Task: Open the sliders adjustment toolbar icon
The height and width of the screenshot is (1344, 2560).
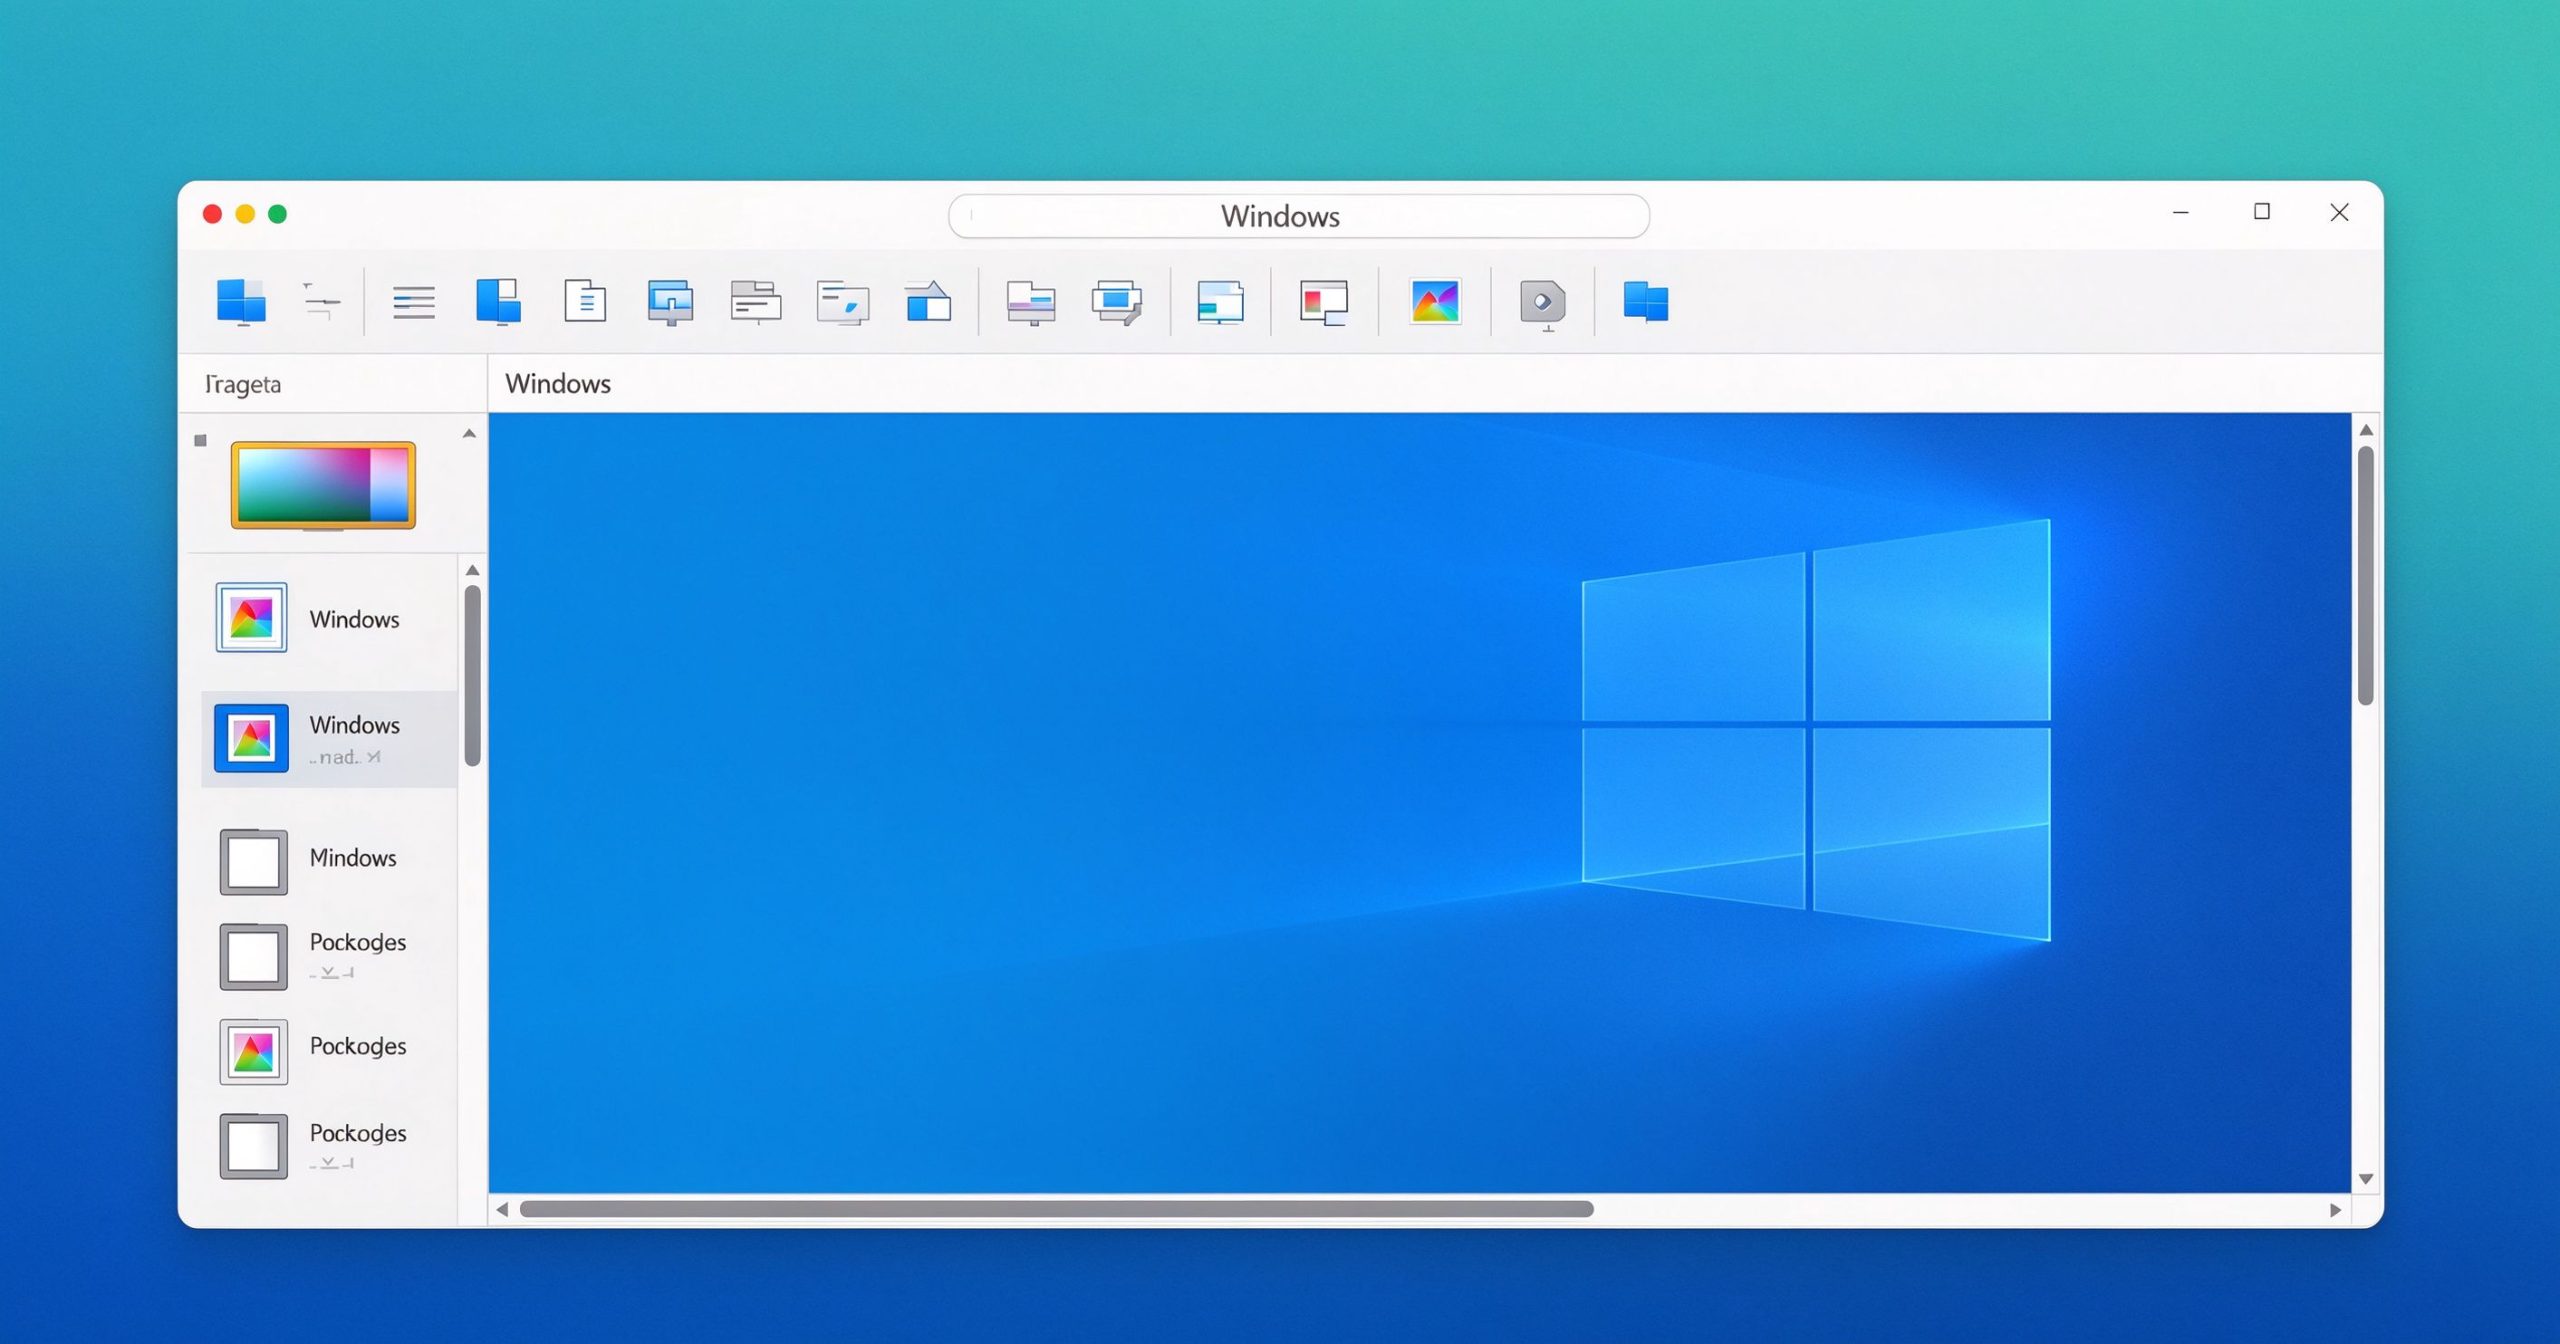Action: pyautogui.click(x=321, y=301)
